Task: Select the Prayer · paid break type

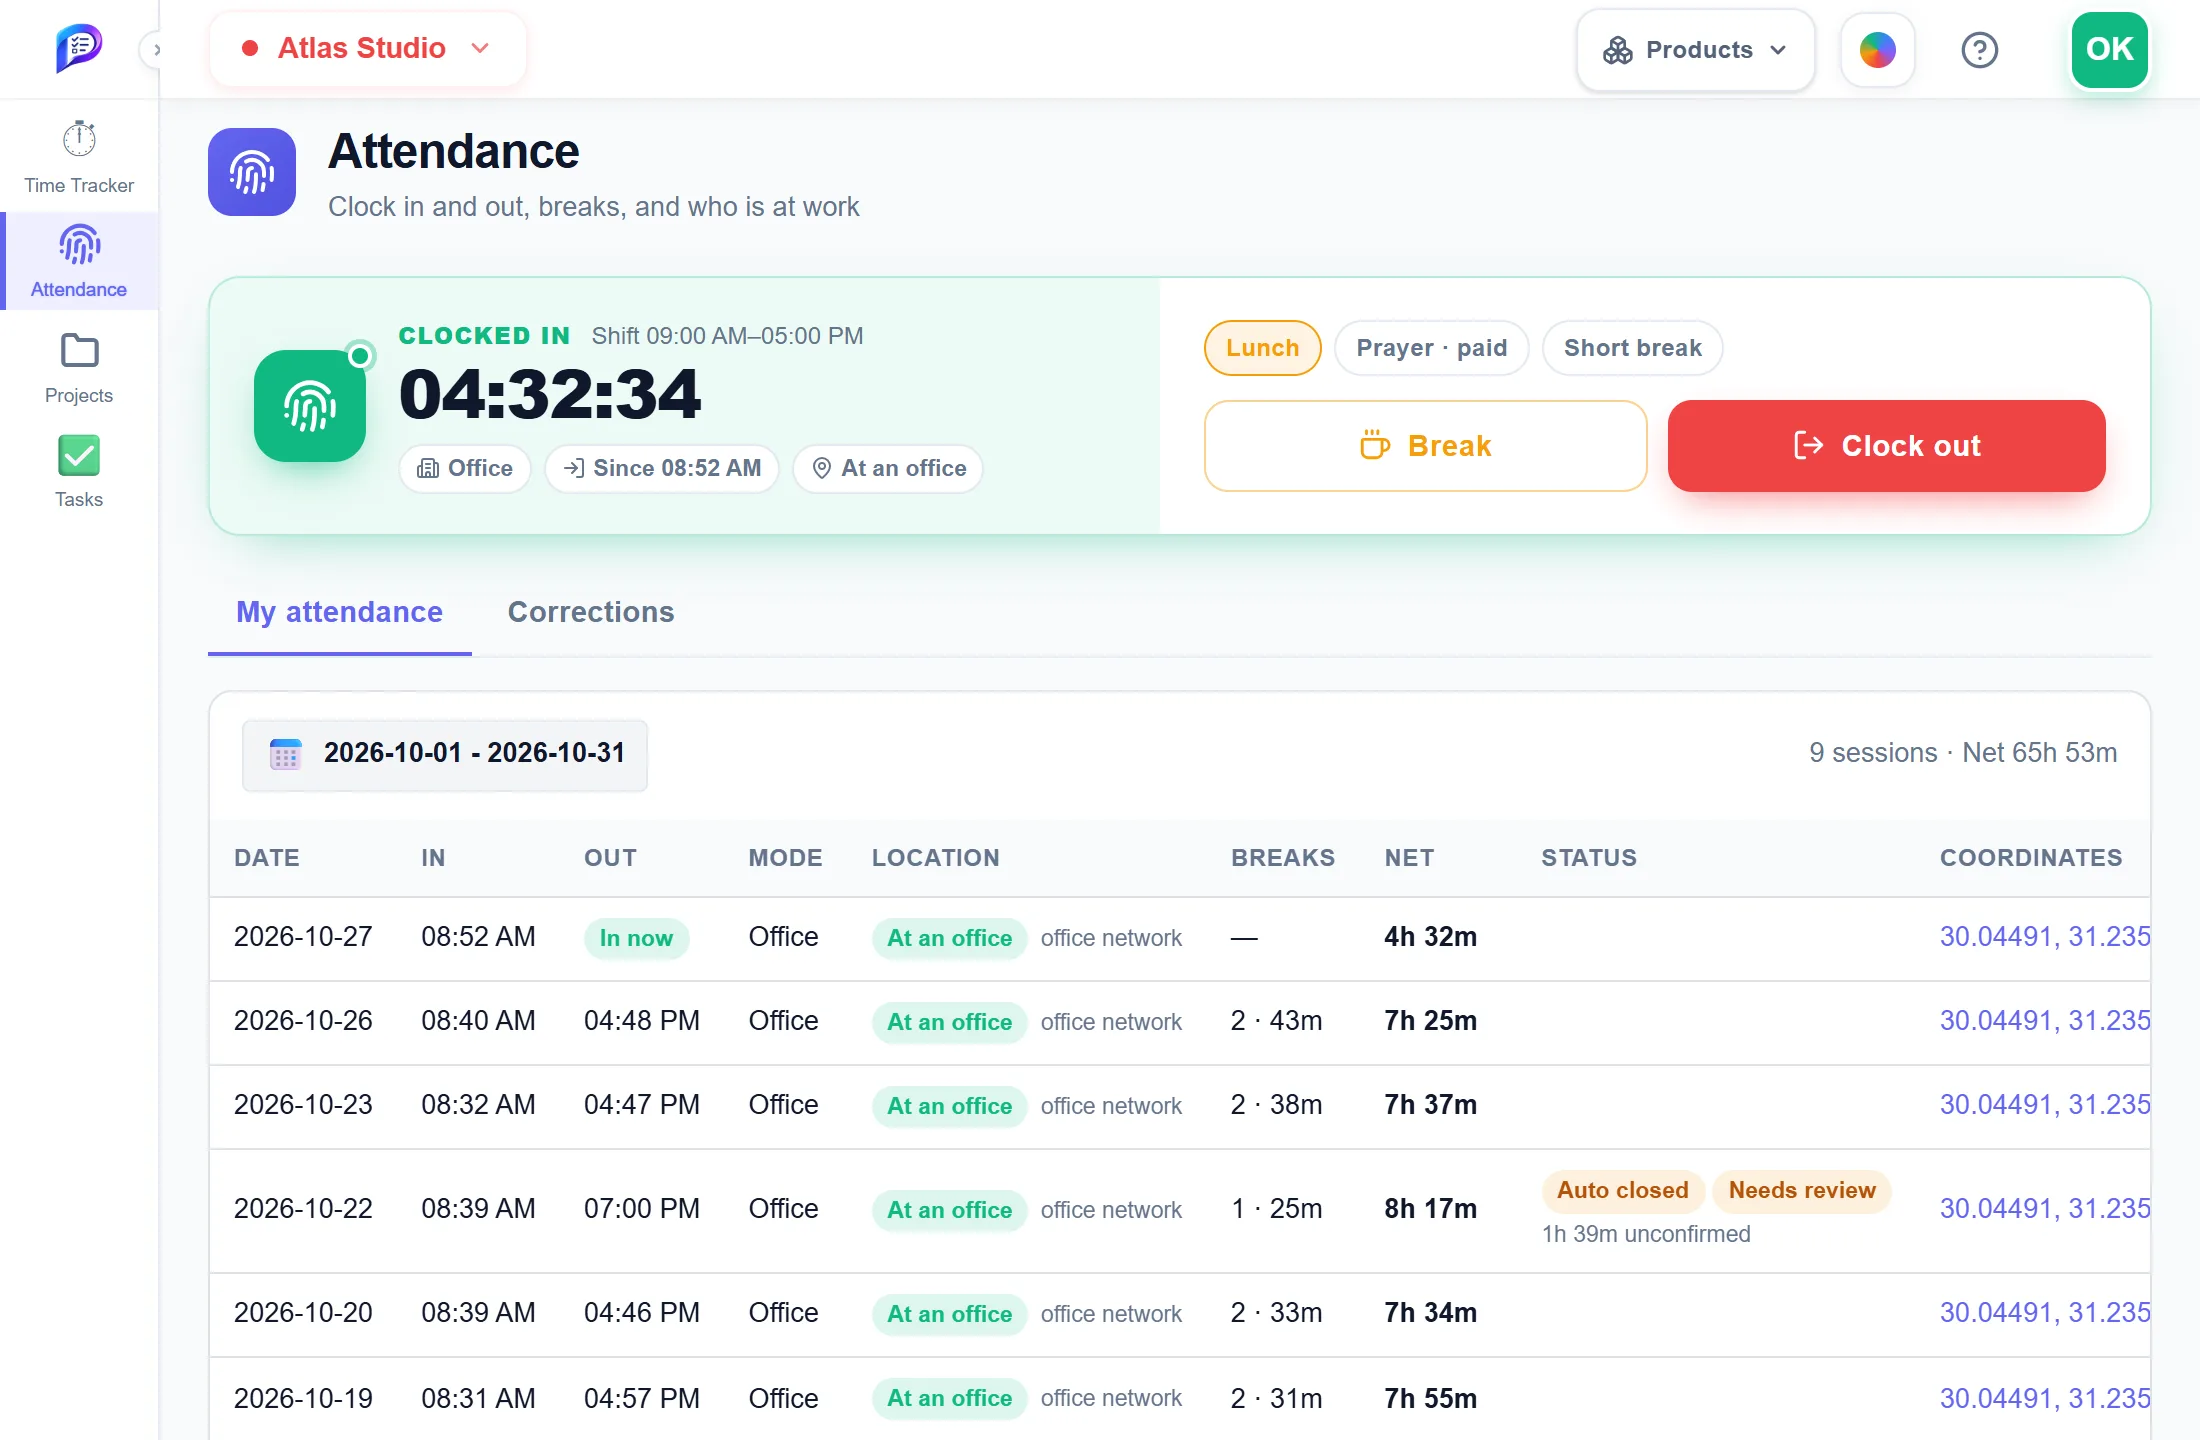Action: (1431, 348)
